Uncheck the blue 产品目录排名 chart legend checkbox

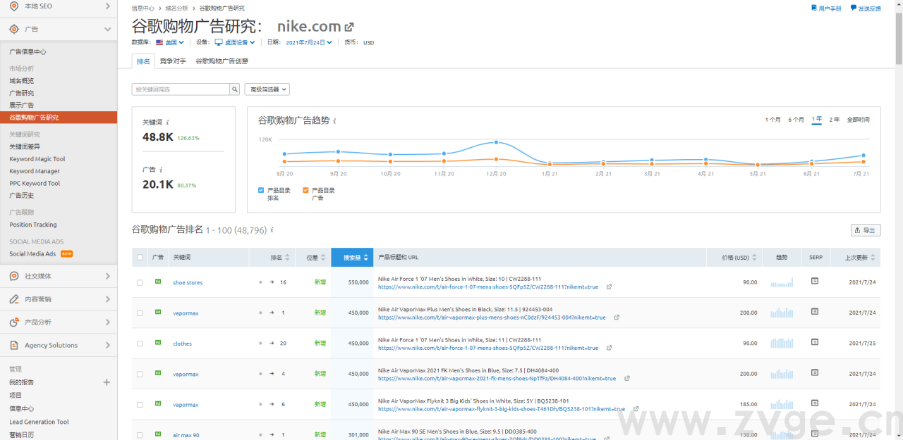(x=262, y=189)
